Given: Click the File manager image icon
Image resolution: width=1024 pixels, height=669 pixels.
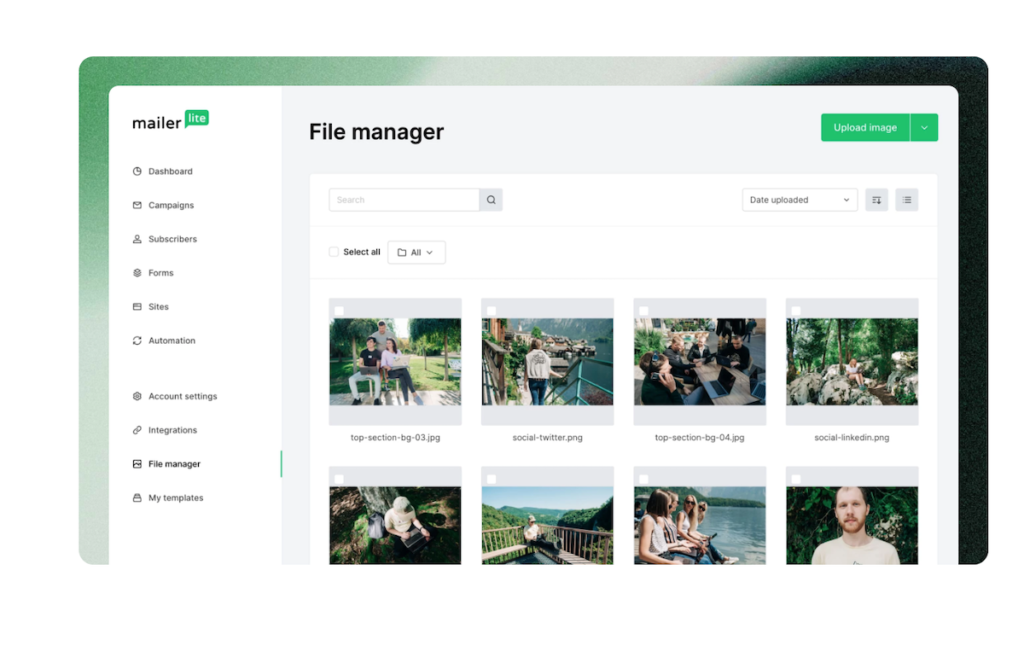Looking at the screenshot, I should click(x=137, y=464).
